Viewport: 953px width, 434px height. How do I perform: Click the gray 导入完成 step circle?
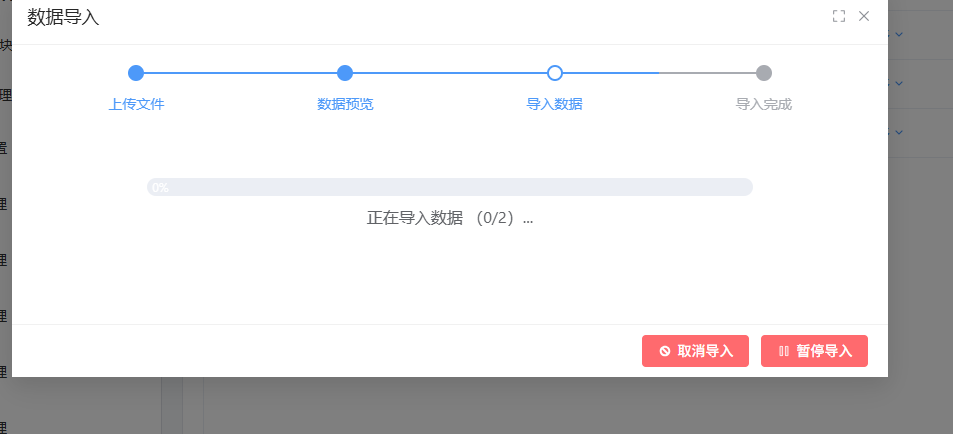(764, 73)
